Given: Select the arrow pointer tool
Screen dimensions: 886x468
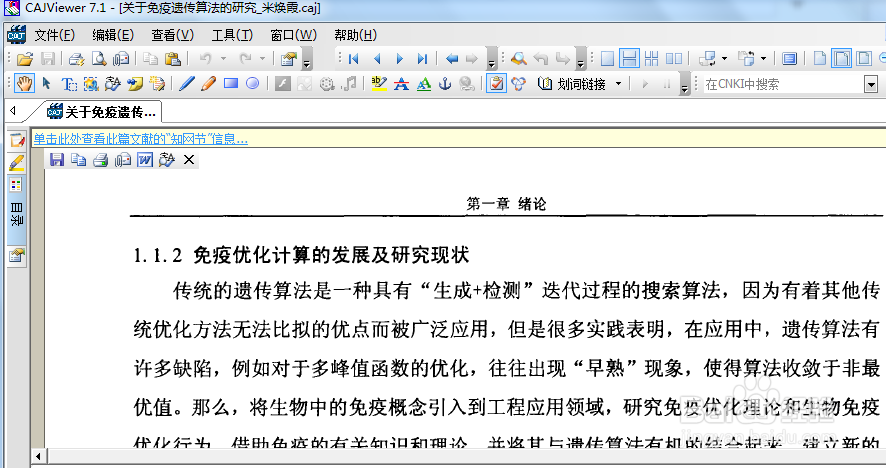Looking at the screenshot, I should [47, 84].
